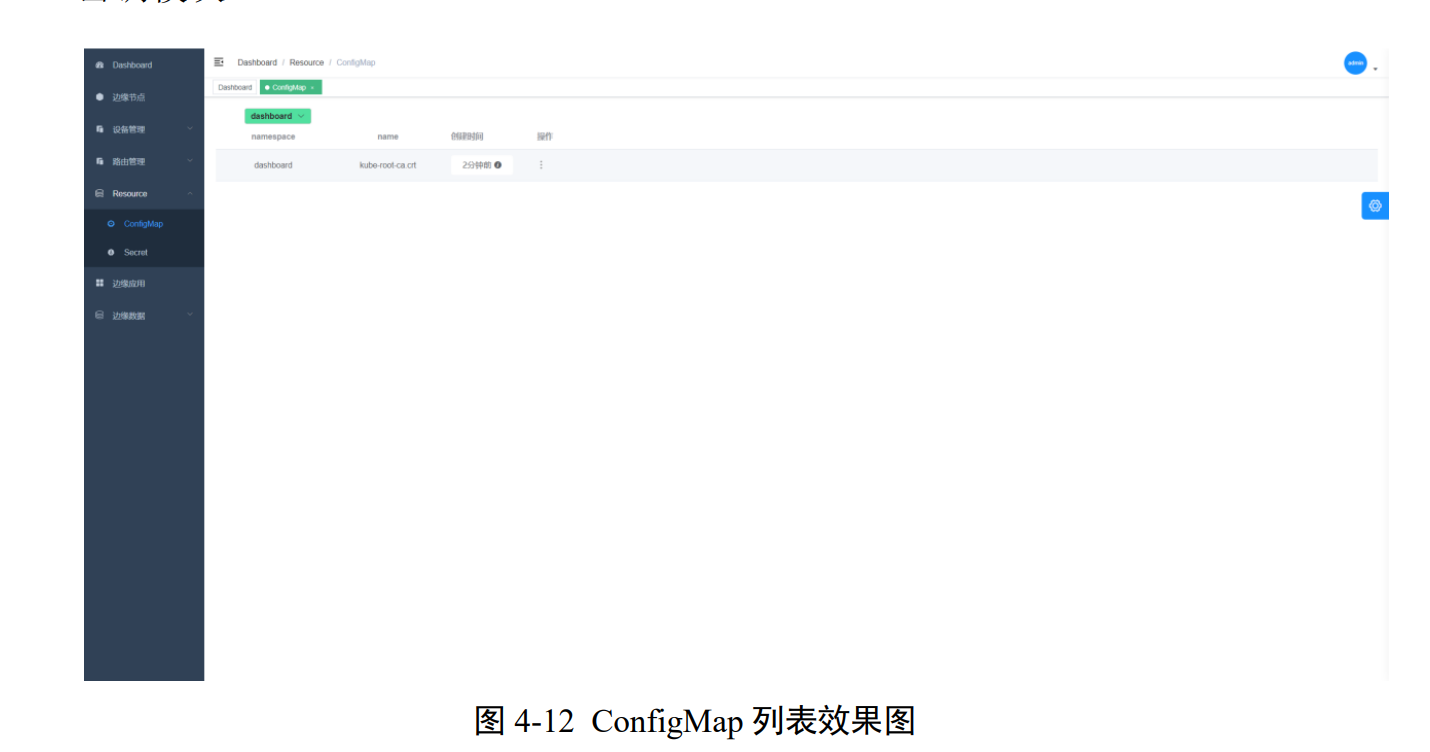The image size is (1430, 752).
Task: Click the name column header
Action: click(388, 137)
